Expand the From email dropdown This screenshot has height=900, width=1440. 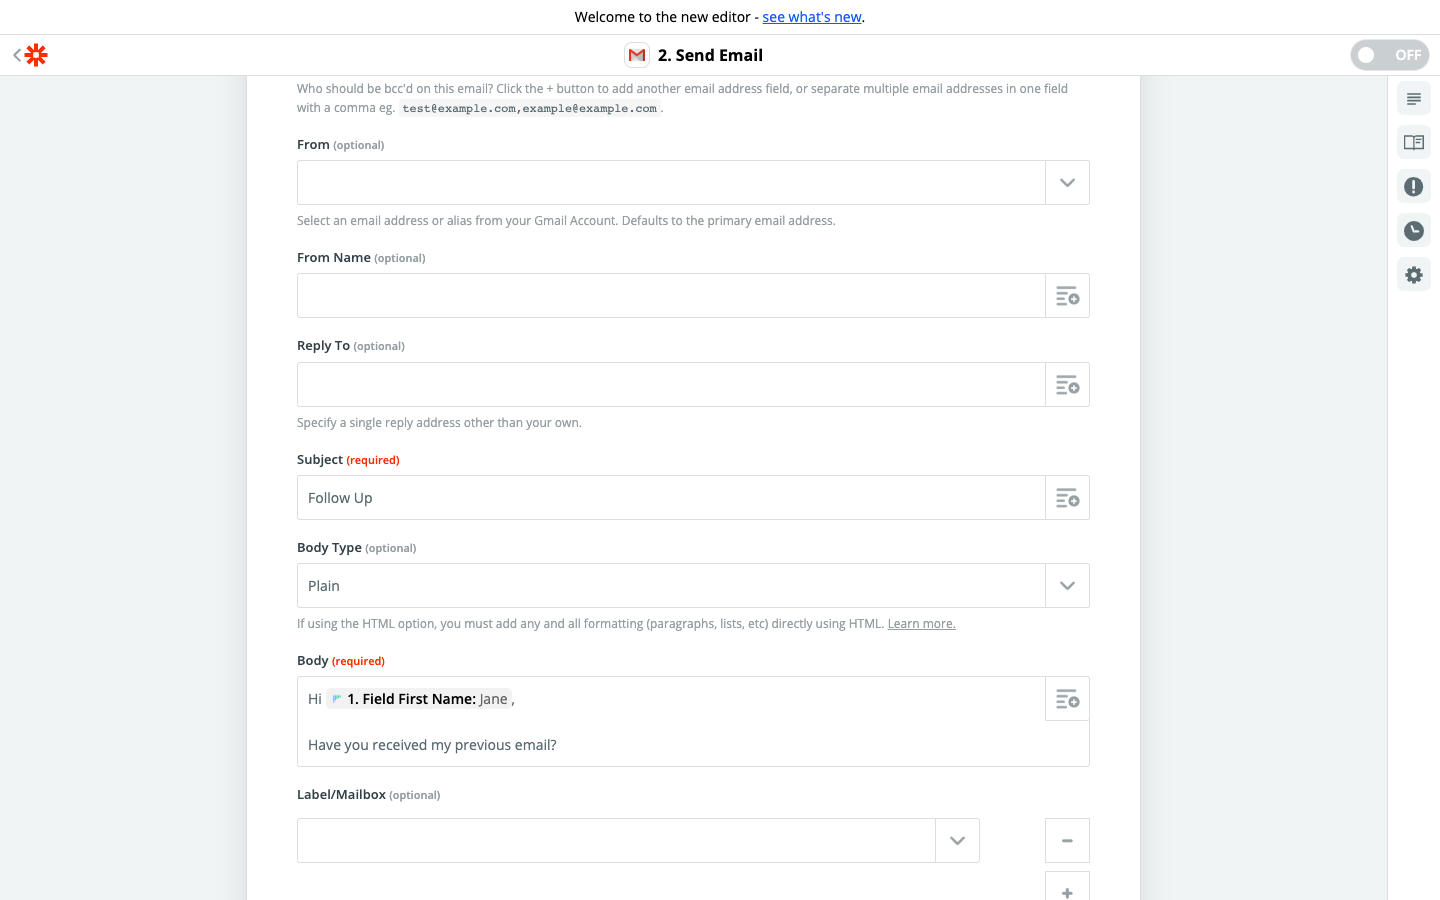coord(1067,183)
